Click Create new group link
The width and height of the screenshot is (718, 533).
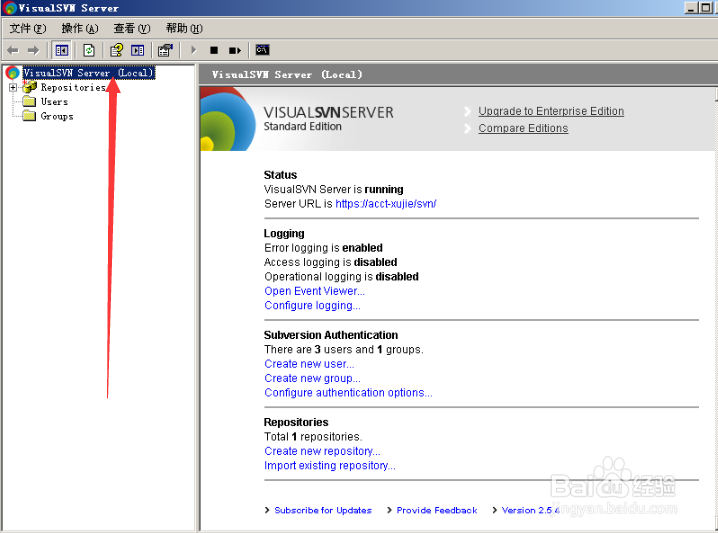point(312,379)
